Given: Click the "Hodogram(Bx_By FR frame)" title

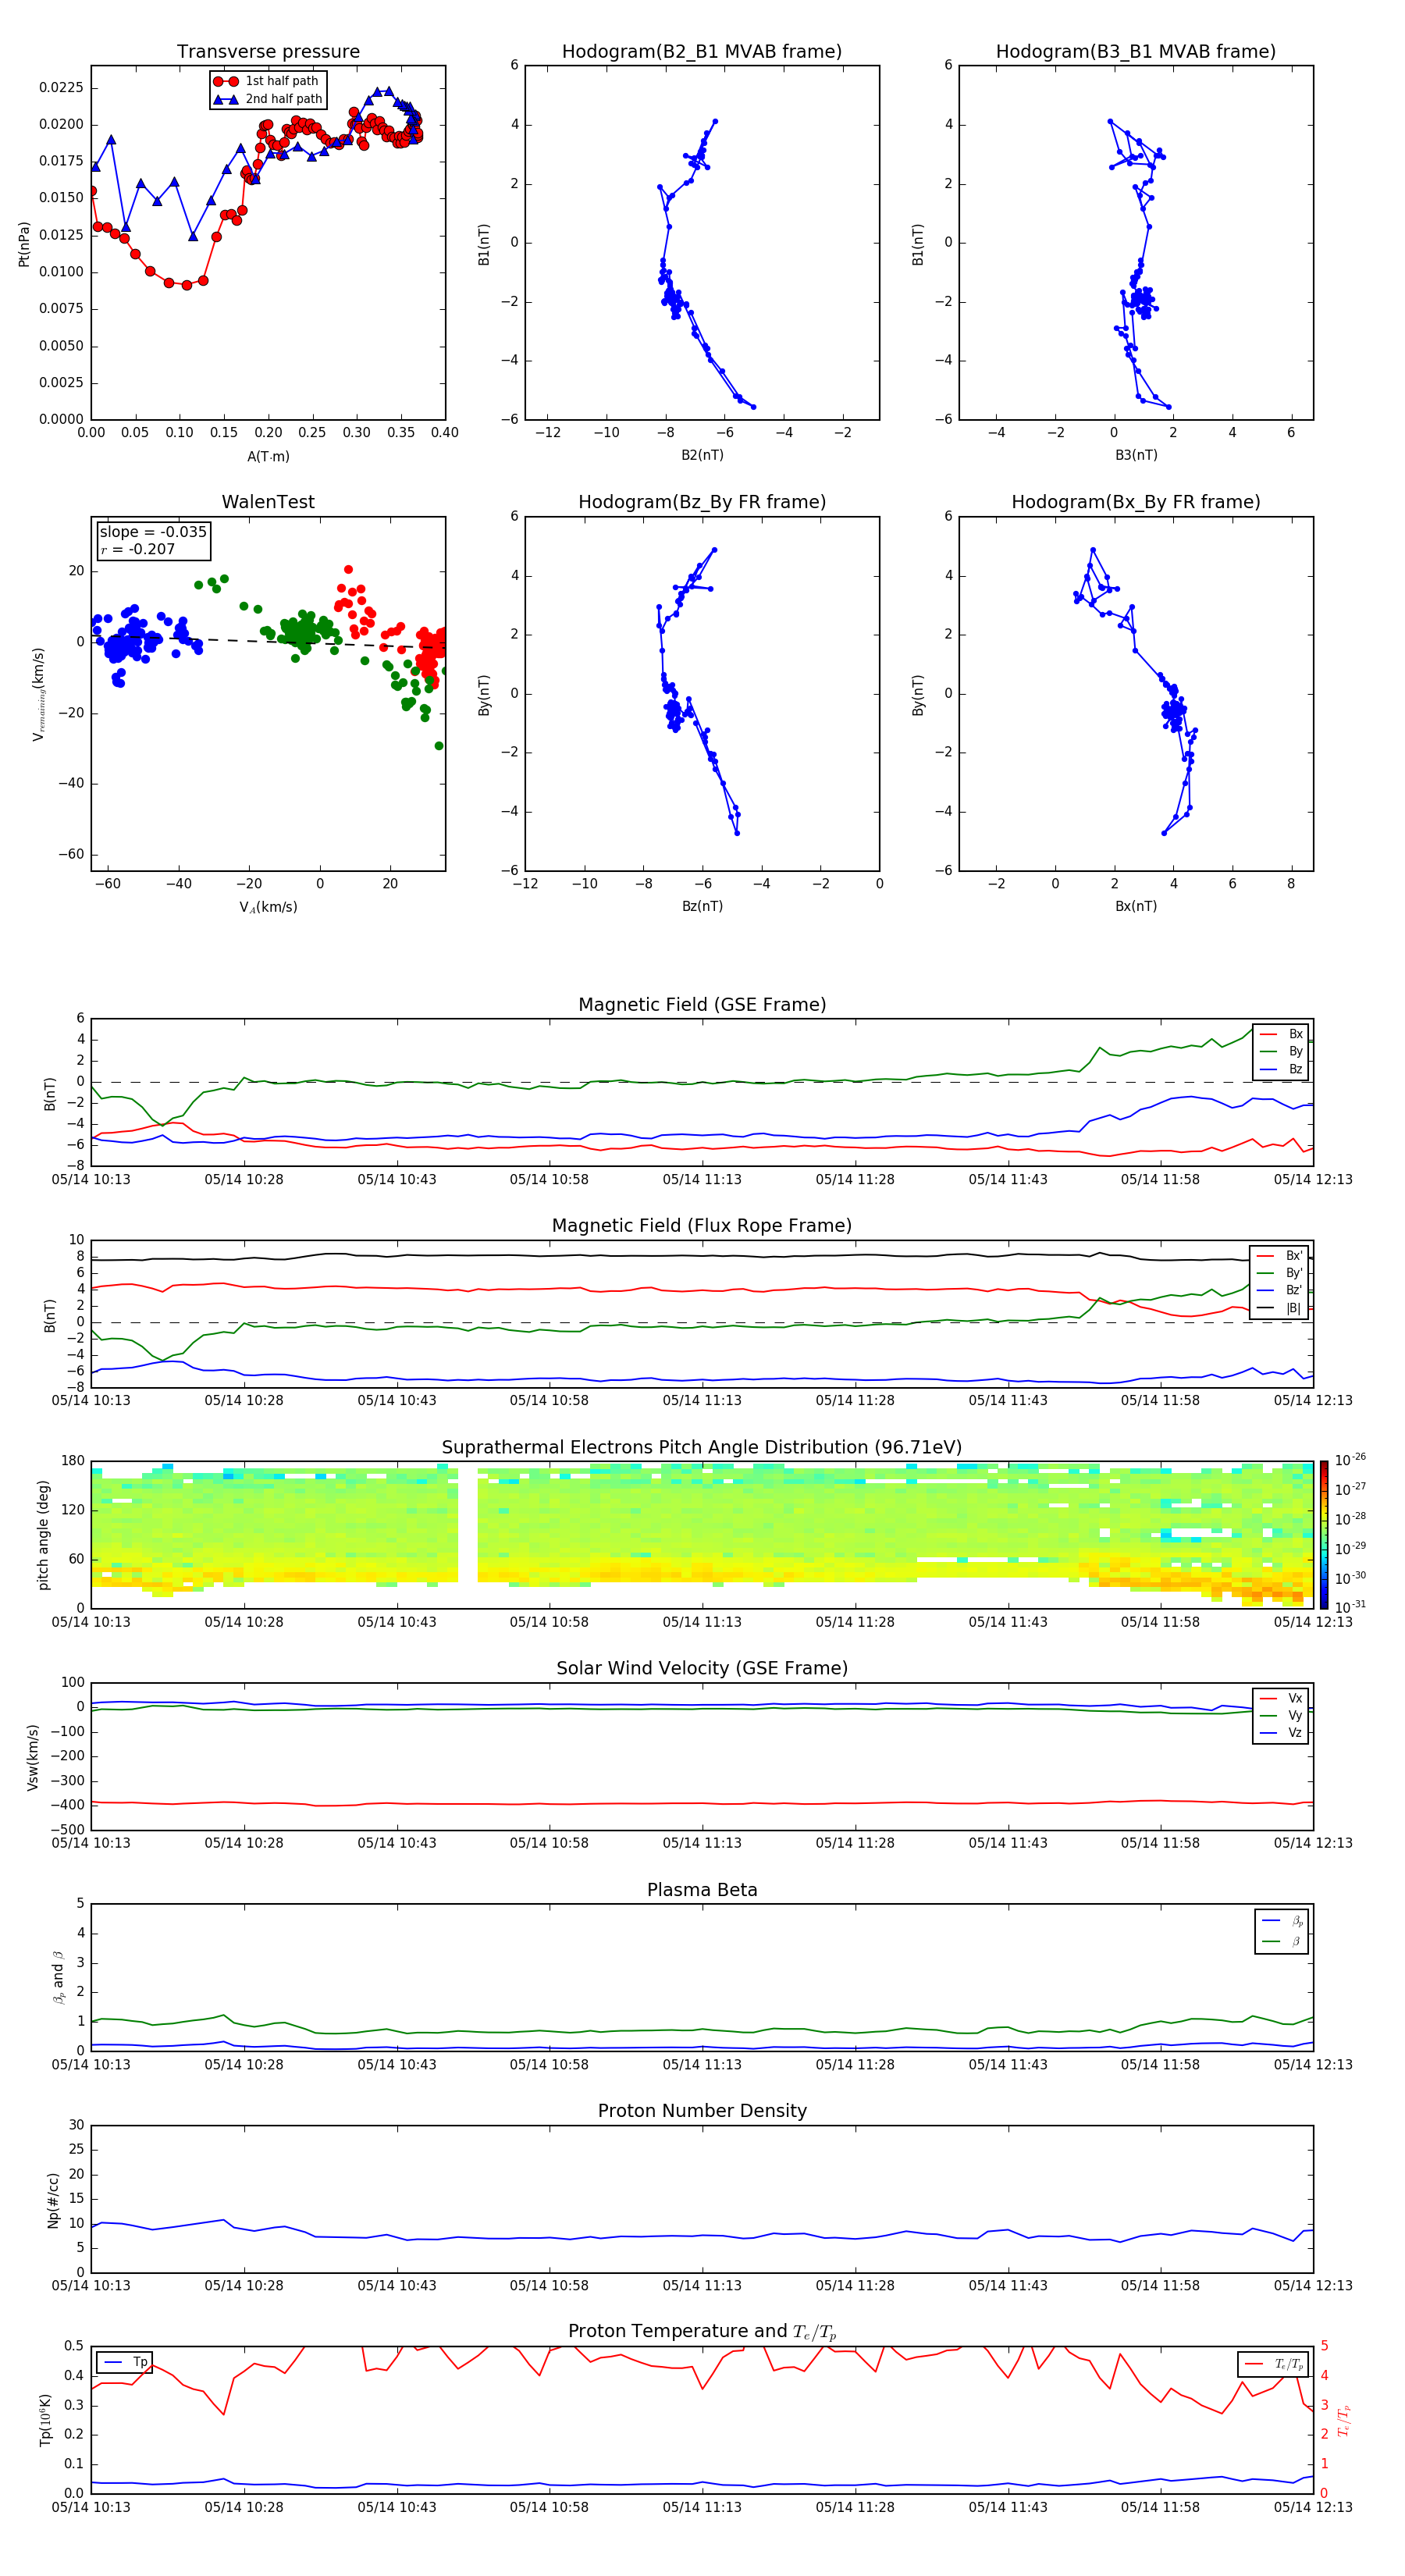Looking at the screenshot, I should (1136, 502).
